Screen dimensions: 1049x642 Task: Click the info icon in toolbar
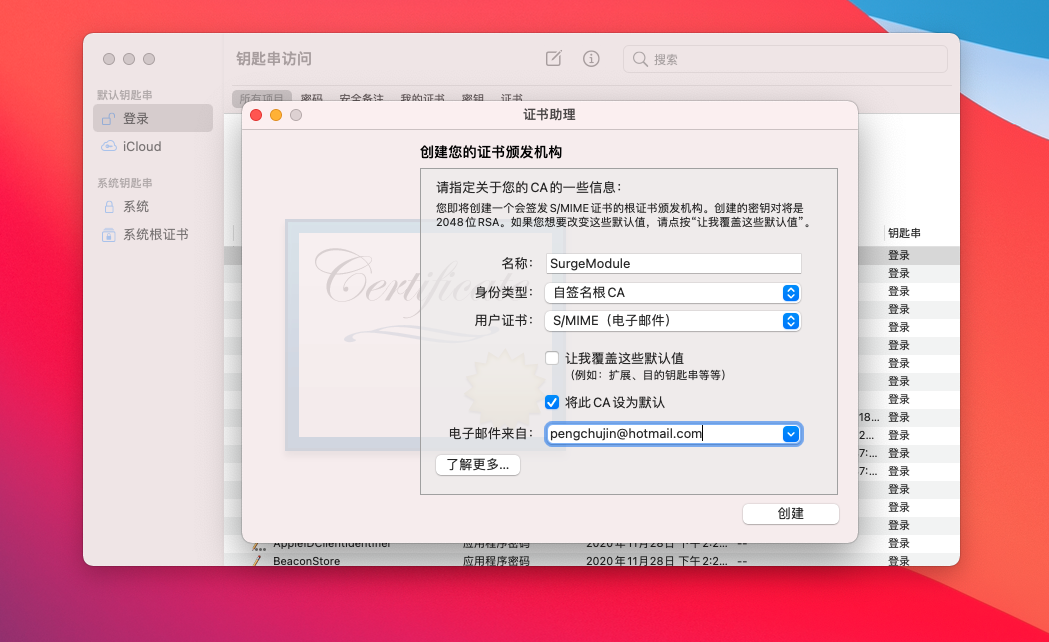[x=591, y=59]
